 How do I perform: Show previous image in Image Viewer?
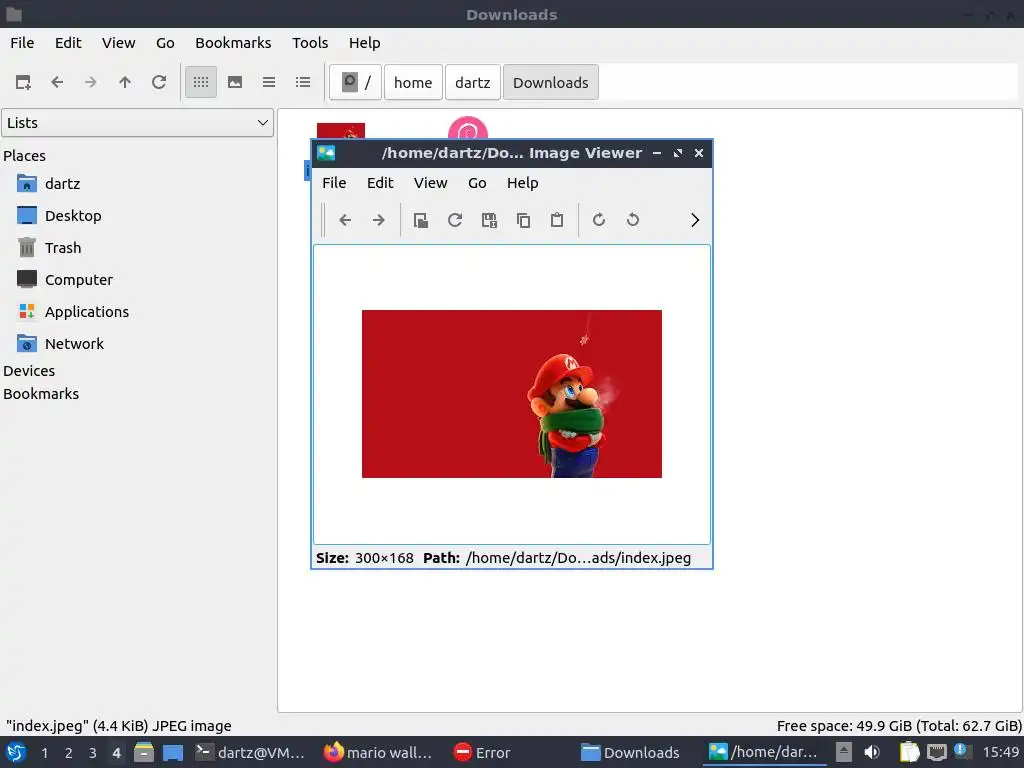coord(345,220)
